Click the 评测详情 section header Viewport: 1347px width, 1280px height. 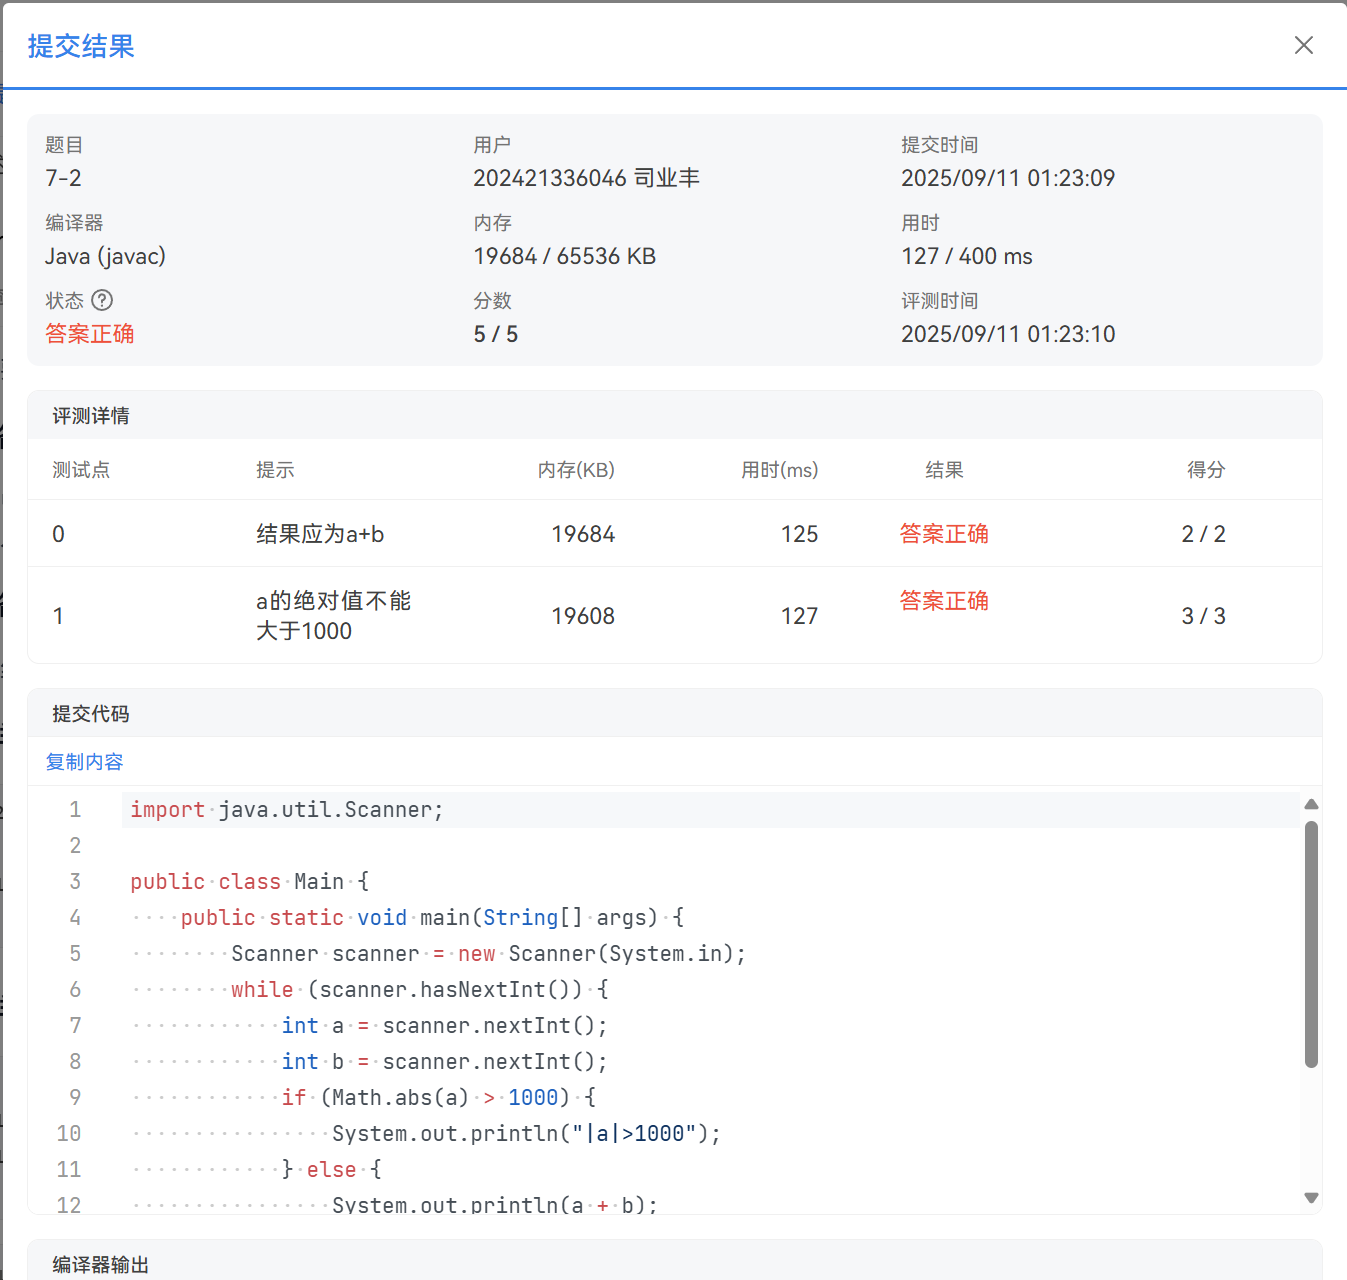pos(89,415)
